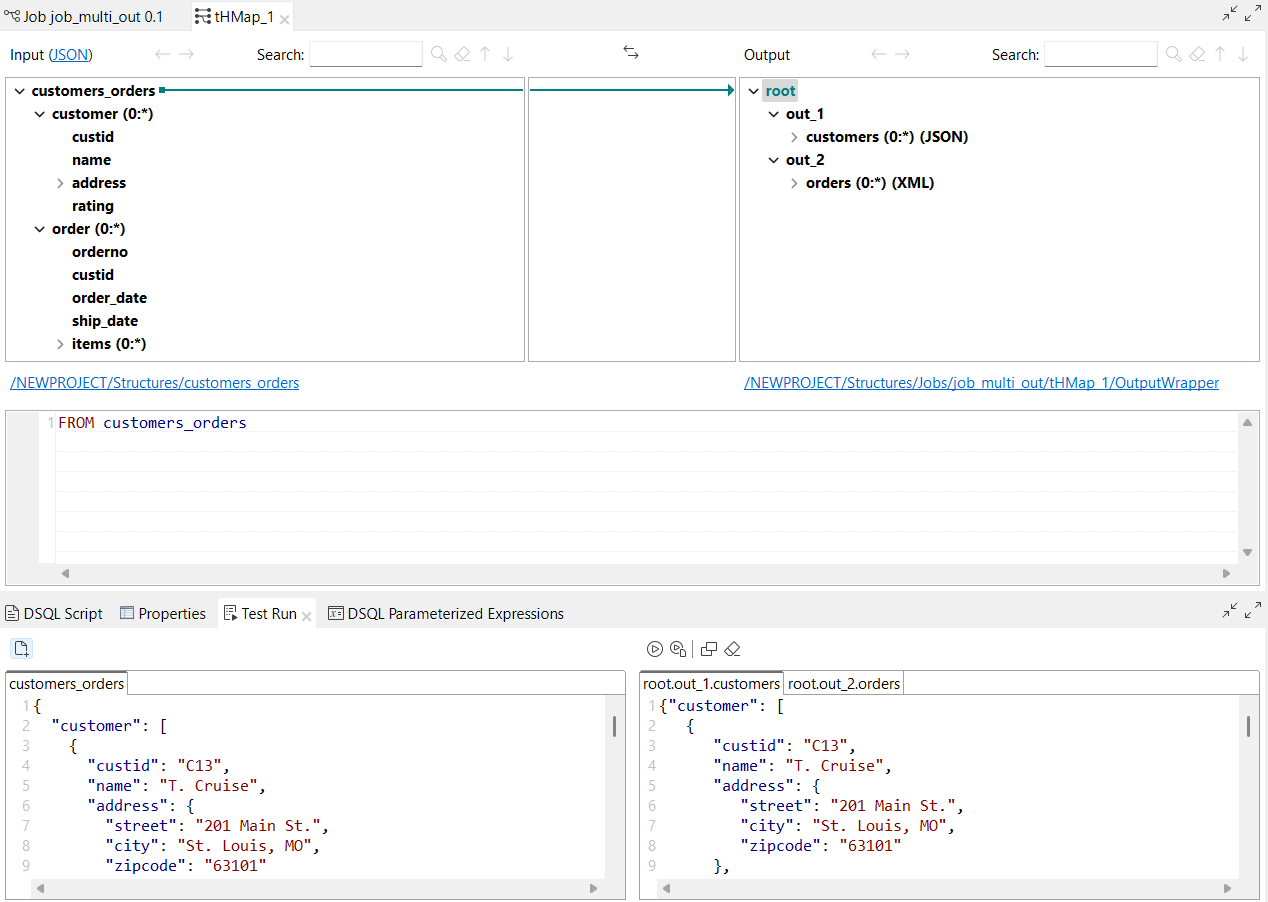Expand the items (0:*) node

59,343
